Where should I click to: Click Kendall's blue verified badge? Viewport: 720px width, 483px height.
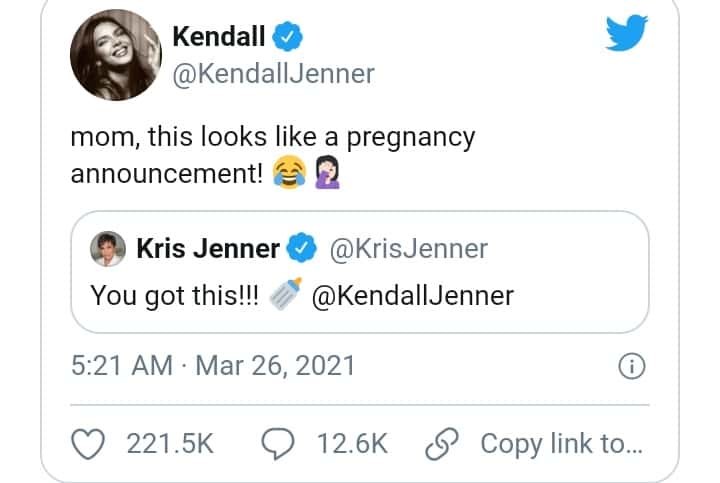click(287, 36)
